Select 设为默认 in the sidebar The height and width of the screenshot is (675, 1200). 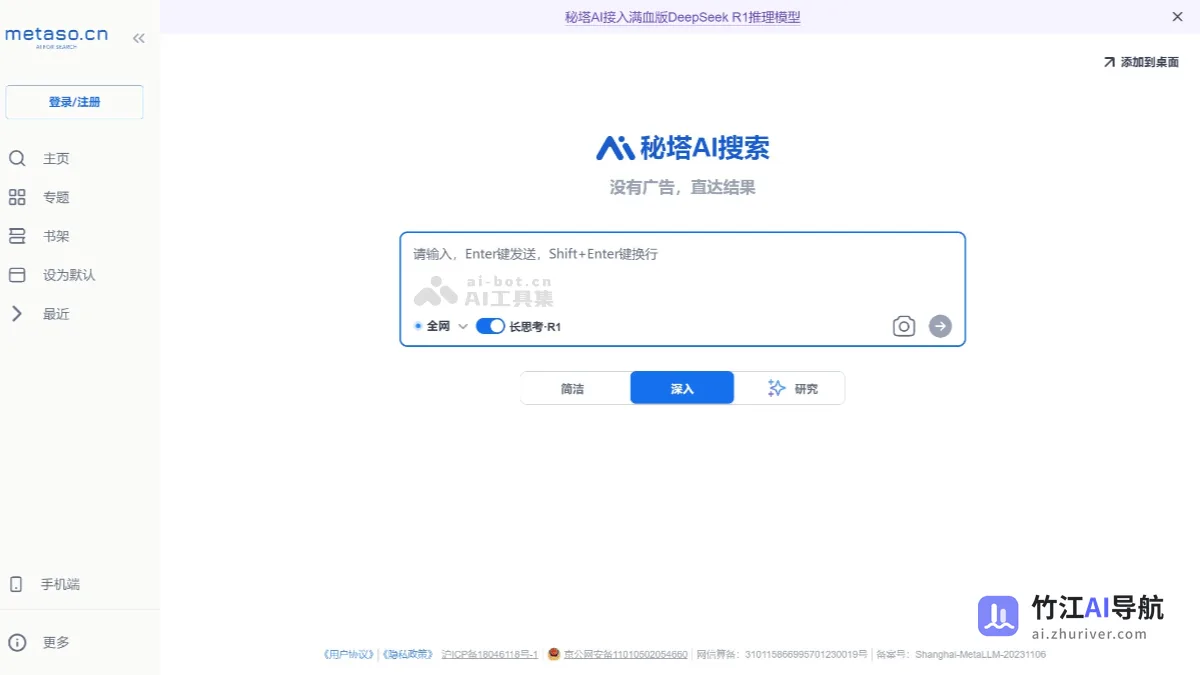coord(69,275)
